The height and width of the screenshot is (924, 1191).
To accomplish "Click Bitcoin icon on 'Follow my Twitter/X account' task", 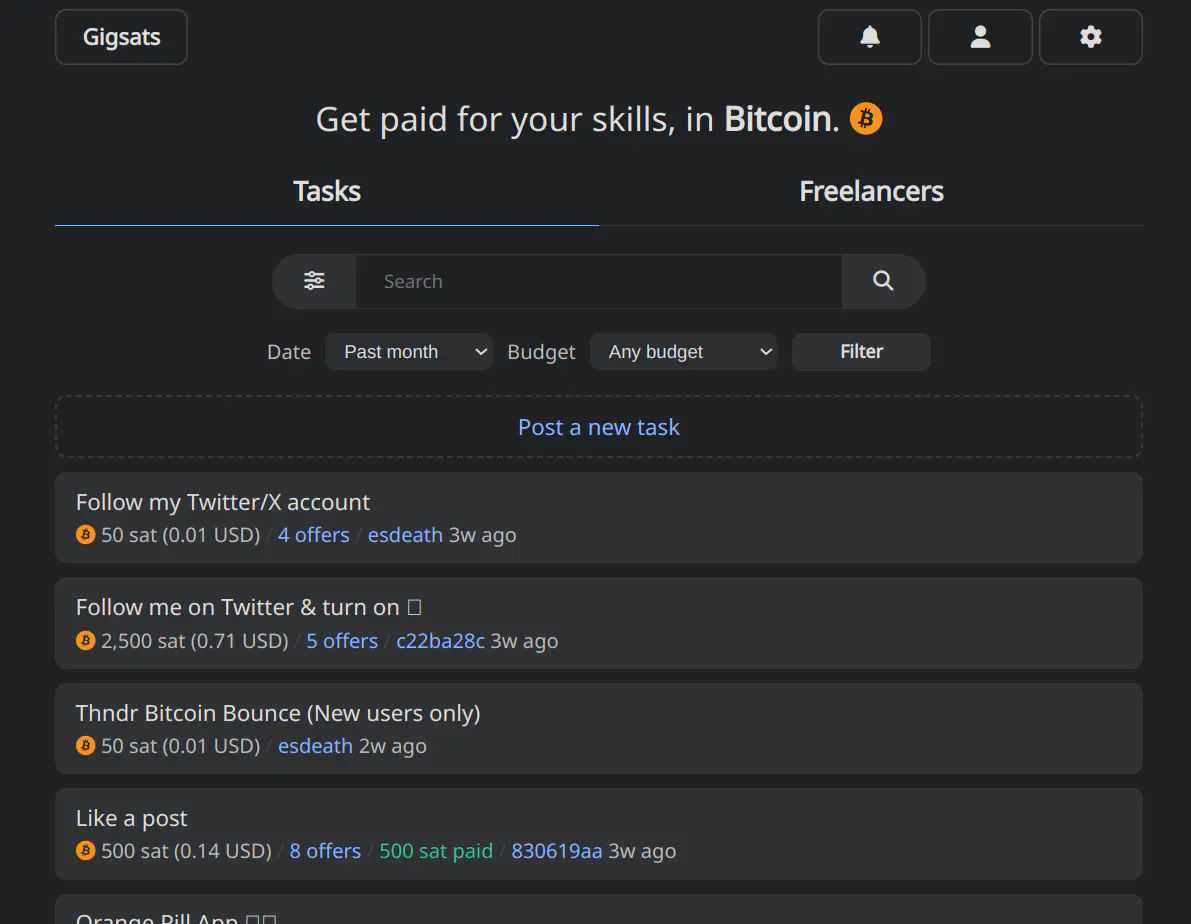I will point(86,534).
